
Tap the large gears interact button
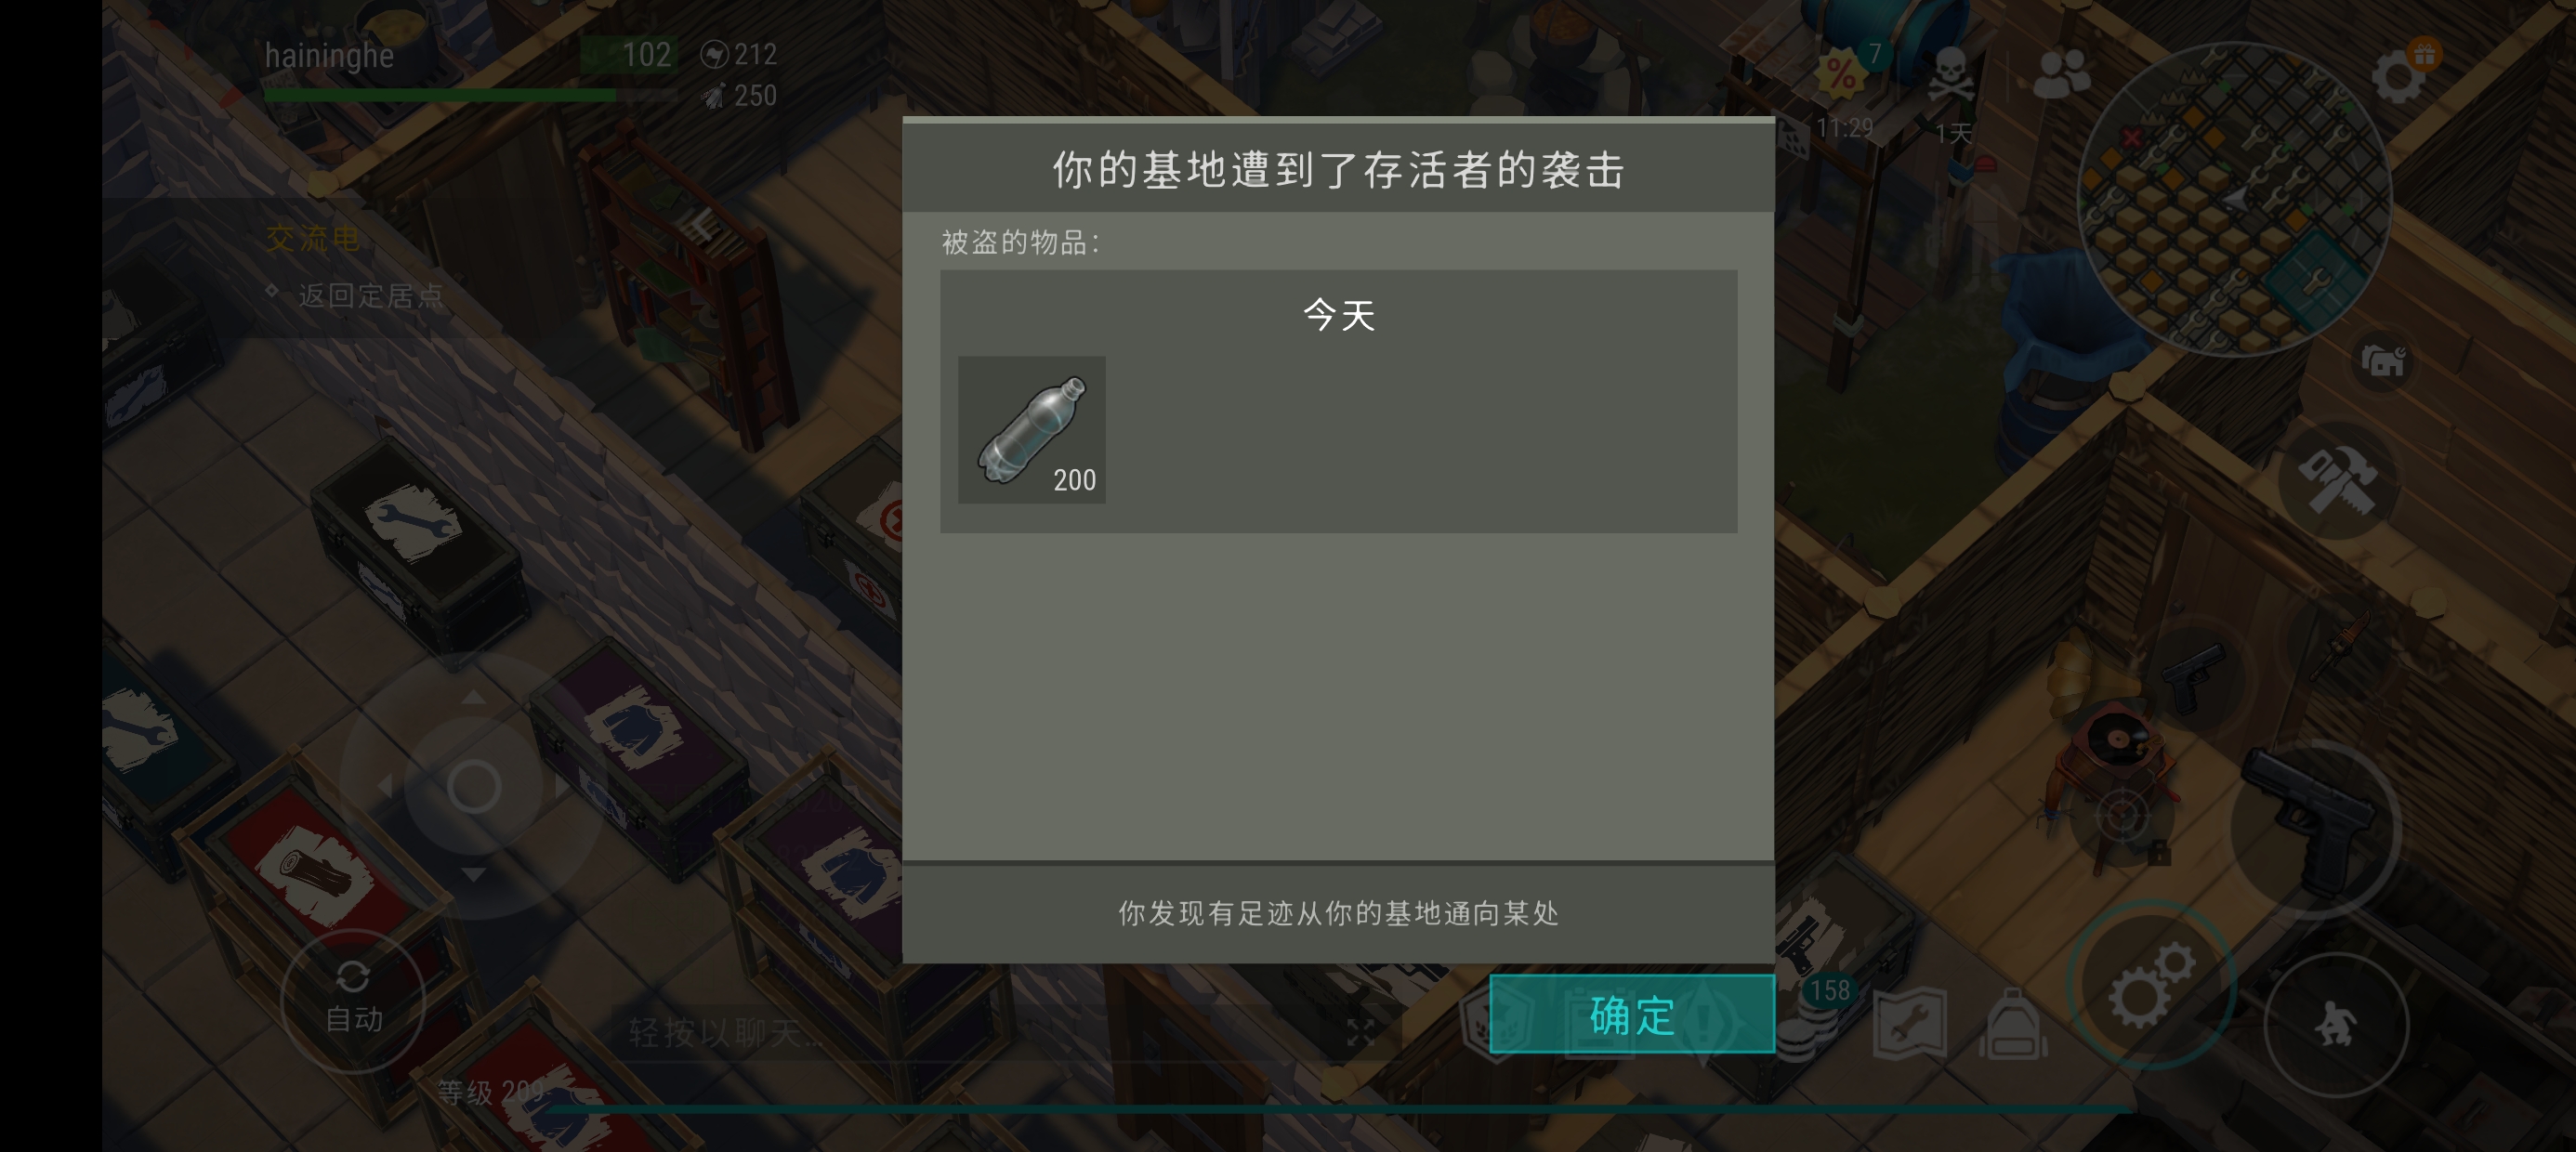(x=2151, y=984)
